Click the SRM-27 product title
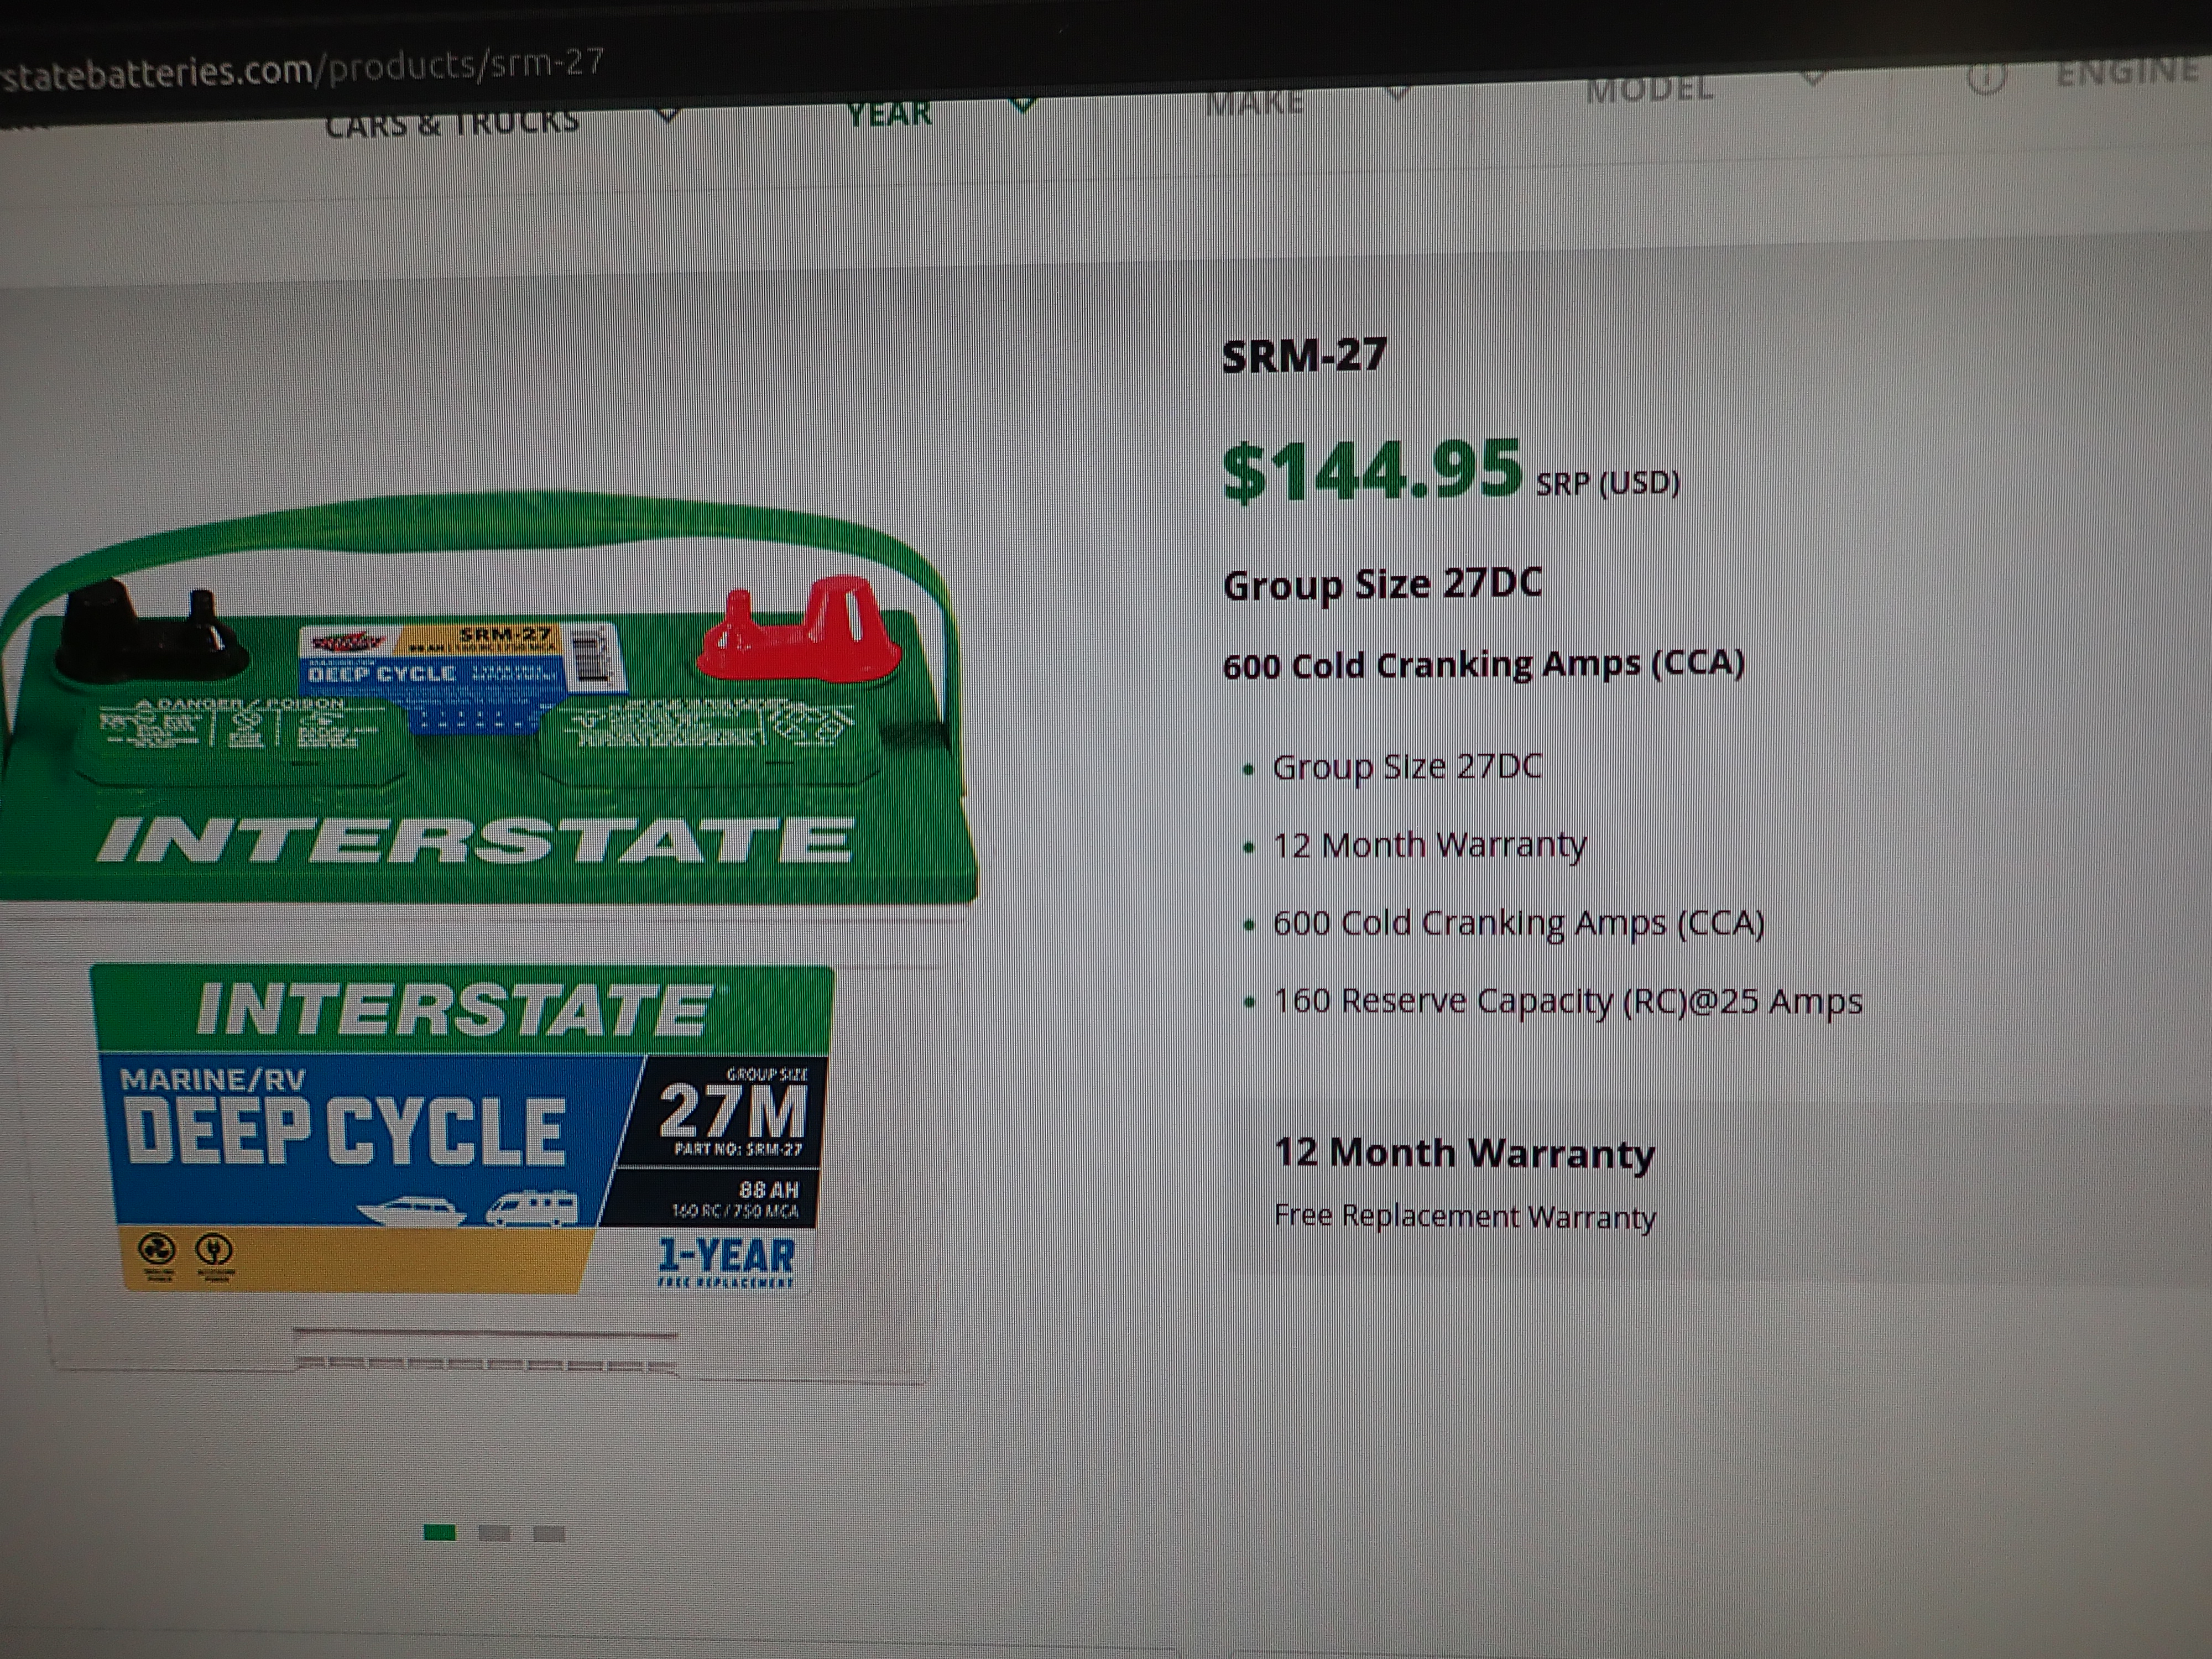Screen dimensions: 2212x1659 [1304, 356]
